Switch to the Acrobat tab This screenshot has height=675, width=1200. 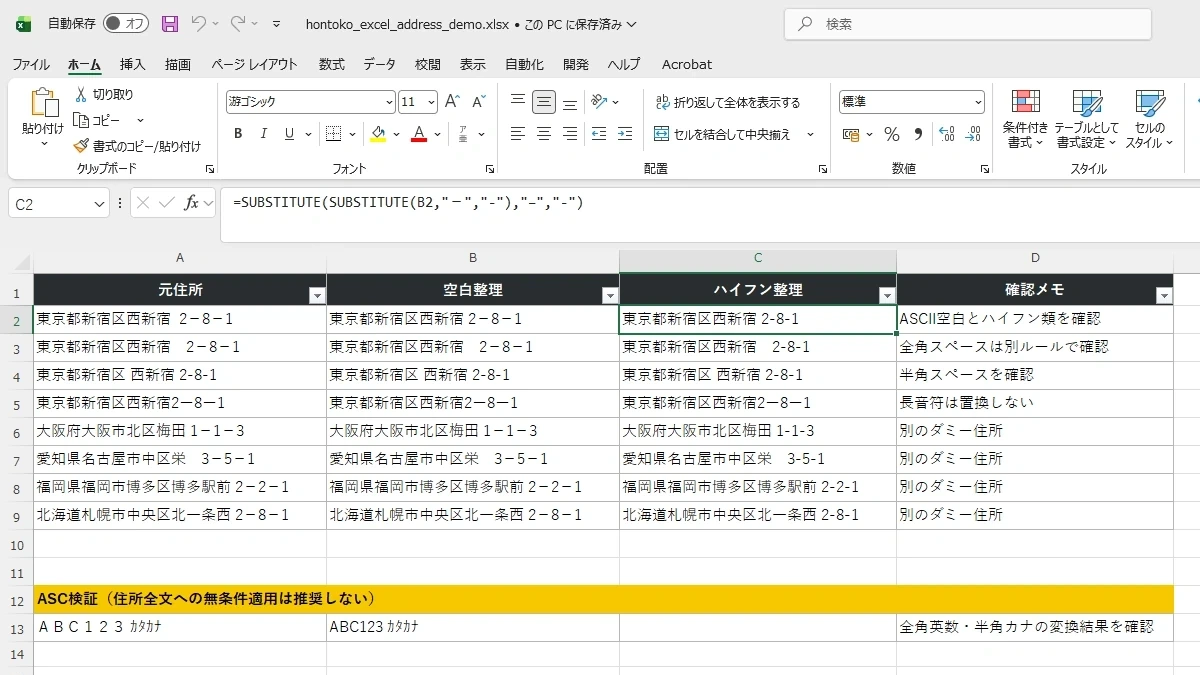pyautogui.click(x=687, y=64)
